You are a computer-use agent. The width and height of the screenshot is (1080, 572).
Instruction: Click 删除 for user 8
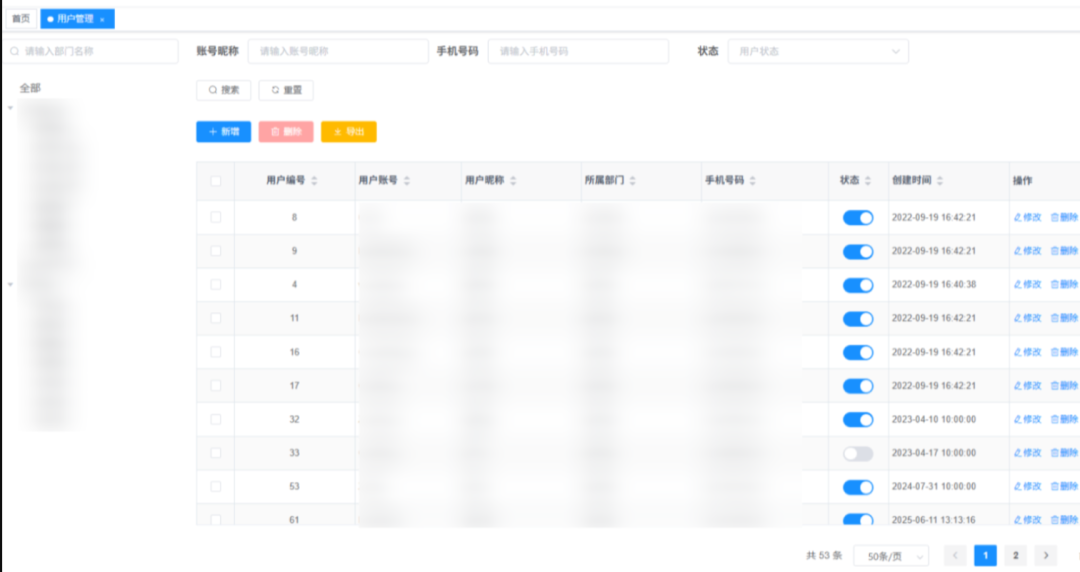click(1064, 217)
